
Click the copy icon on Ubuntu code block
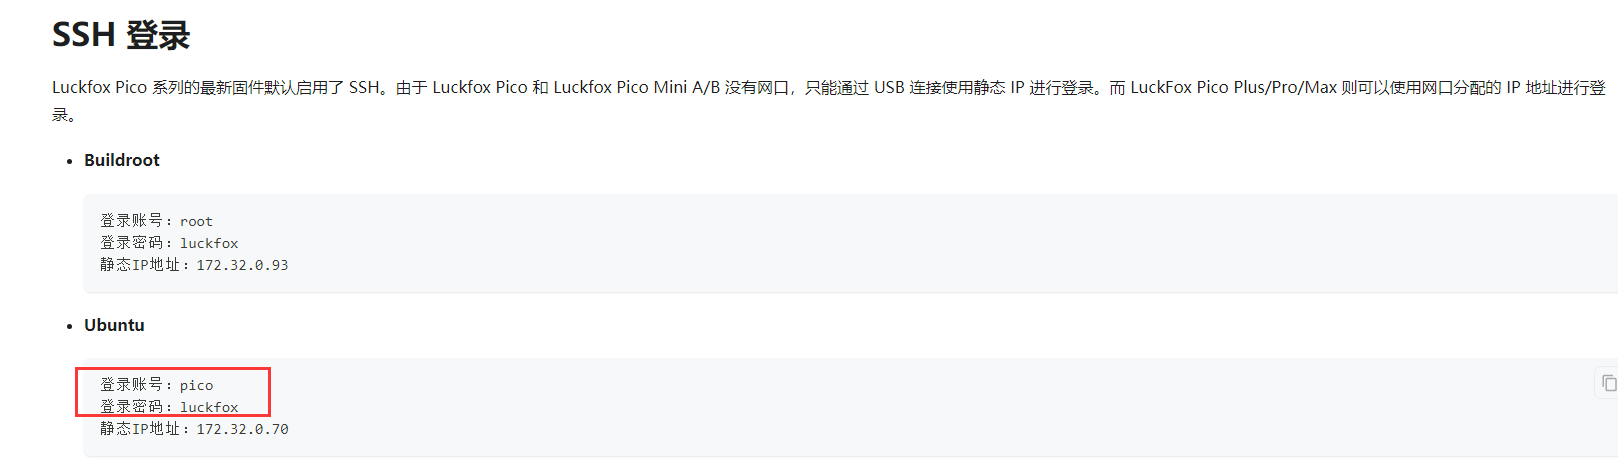click(x=1608, y=383)
